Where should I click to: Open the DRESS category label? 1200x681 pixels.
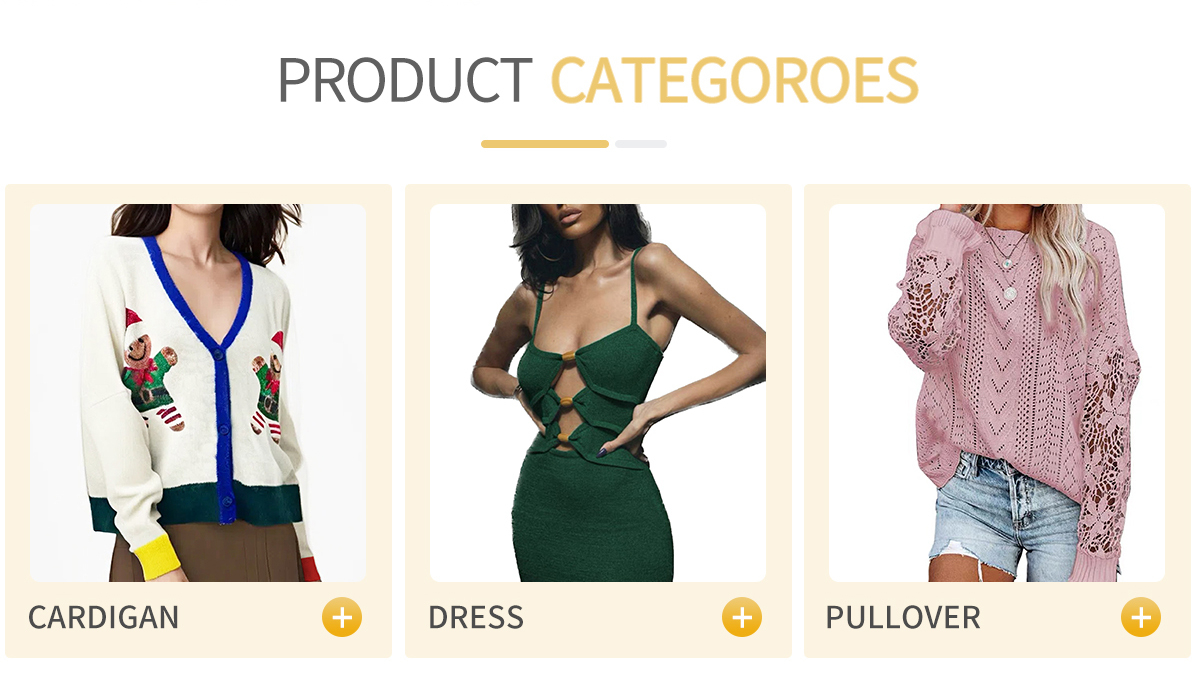476,617
